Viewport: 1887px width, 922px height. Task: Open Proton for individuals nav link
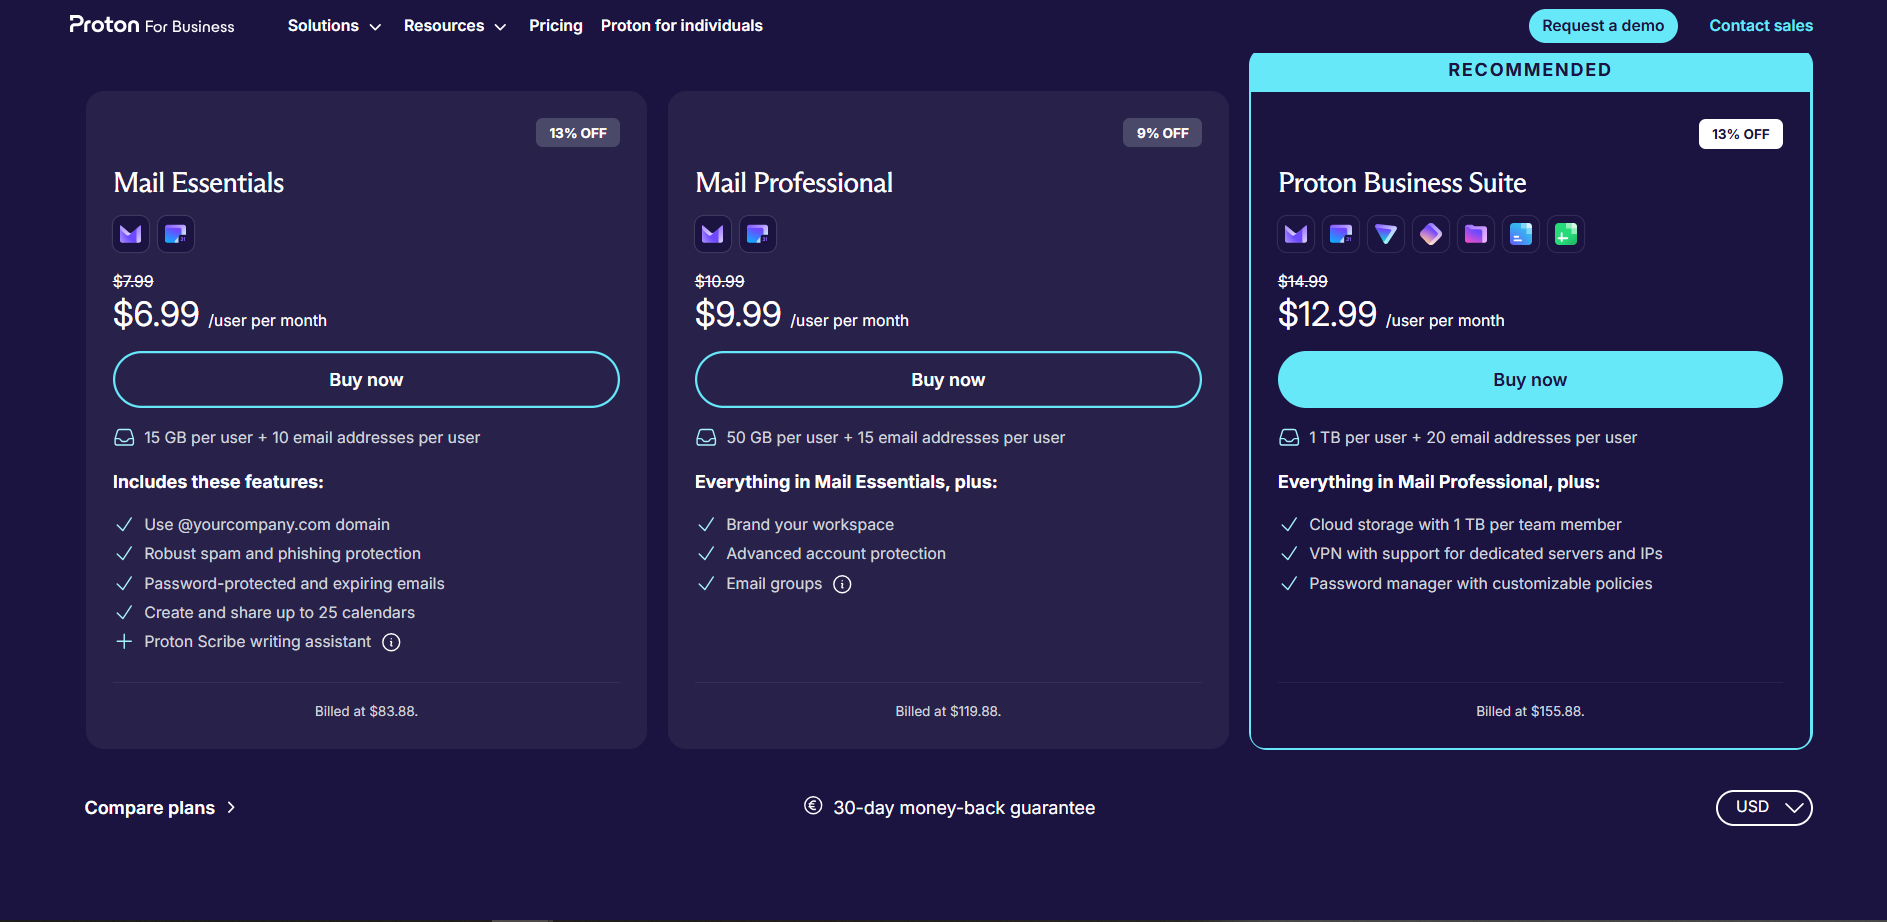pyautogui.click(x=682, y=26)
